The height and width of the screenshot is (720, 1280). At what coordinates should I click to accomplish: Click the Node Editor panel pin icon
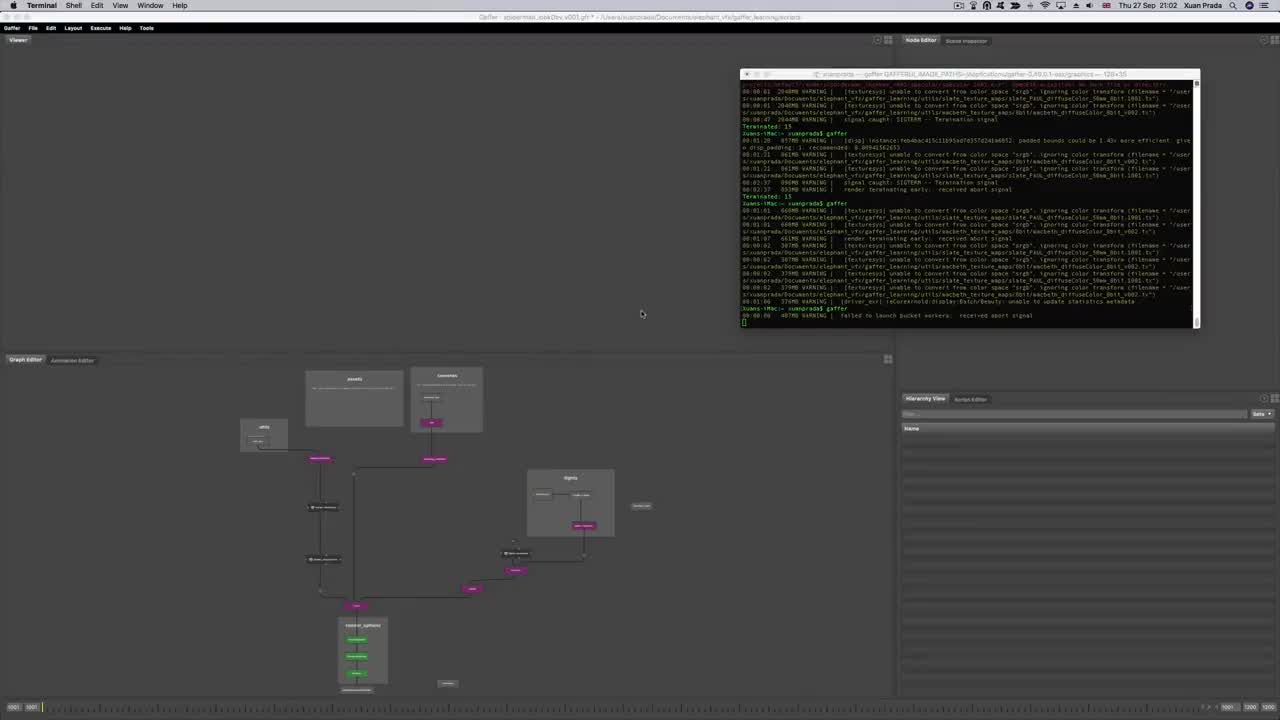pyautogui.click(x=1264, y=40)
